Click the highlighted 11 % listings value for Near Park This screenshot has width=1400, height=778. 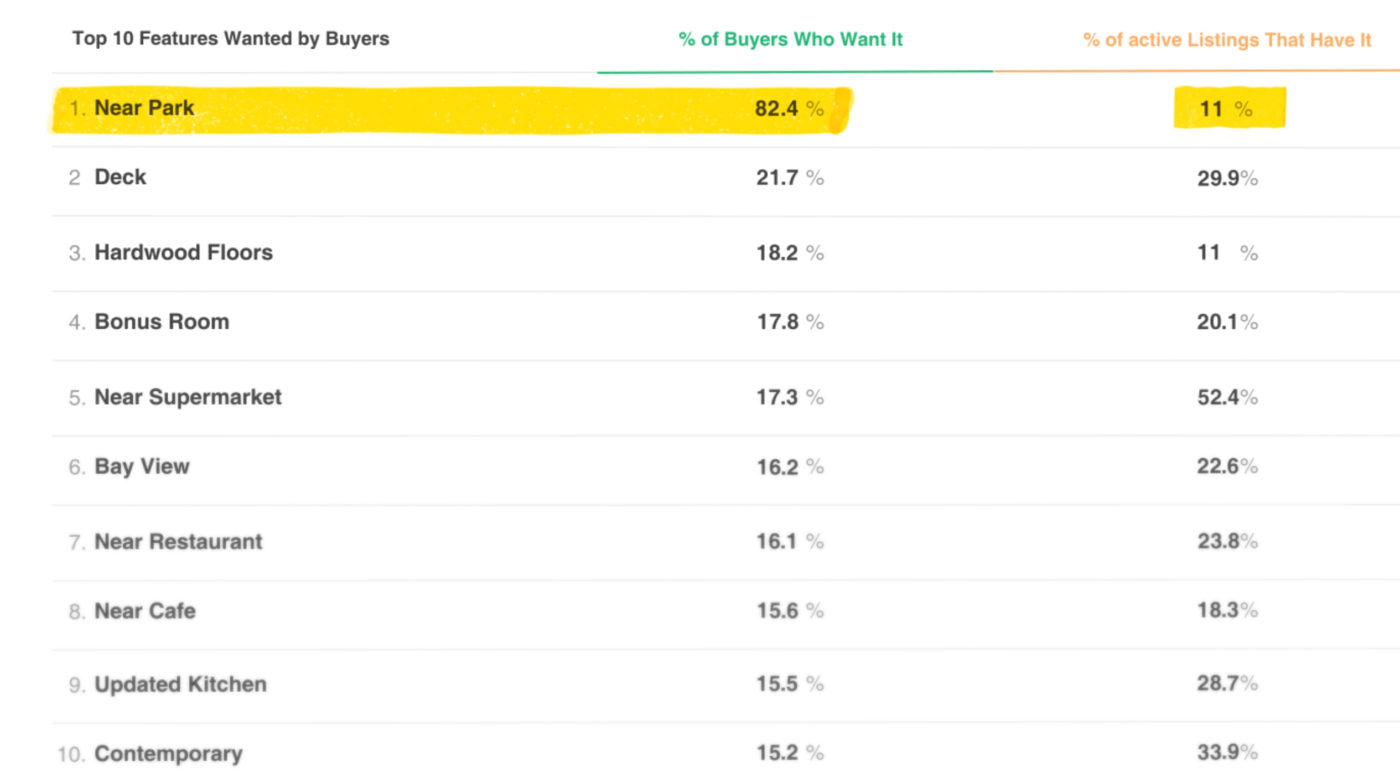[x=1226, y=109]
